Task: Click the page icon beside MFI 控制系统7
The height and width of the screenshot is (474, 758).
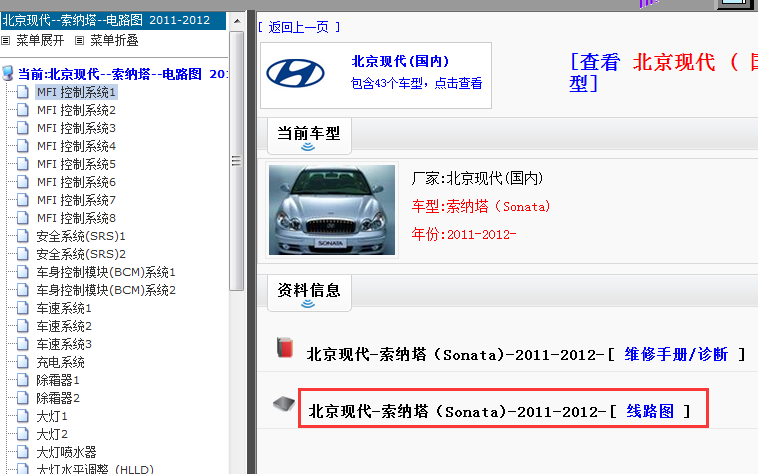Action: tap(23, 200)
